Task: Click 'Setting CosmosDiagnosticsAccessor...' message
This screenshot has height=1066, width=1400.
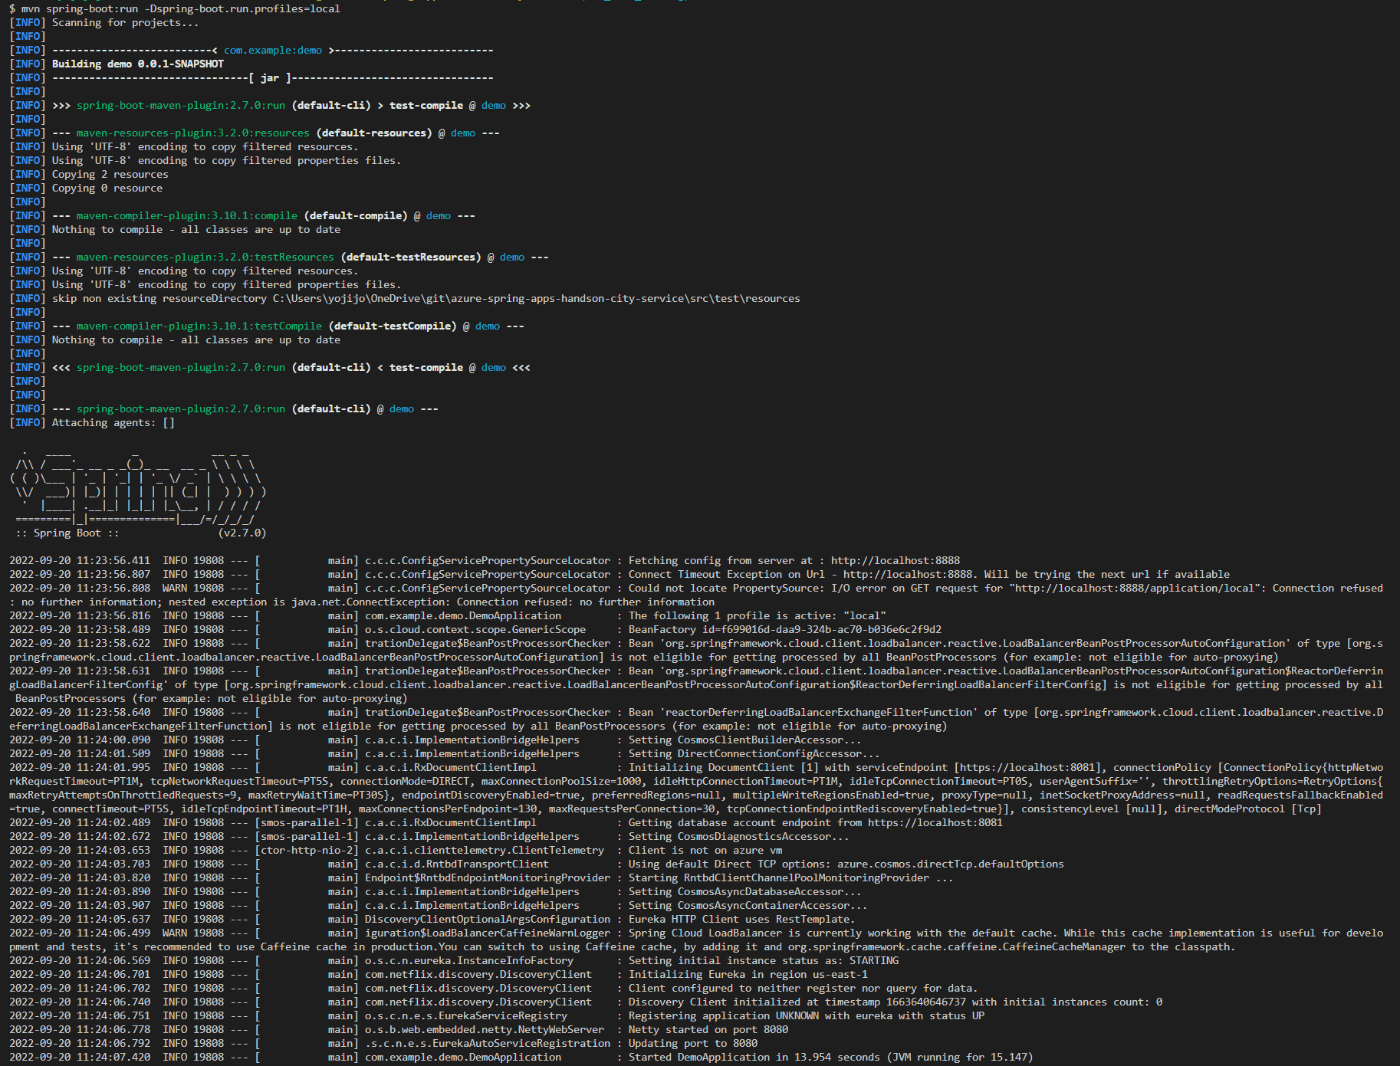Action: pyautogui.click(x=738, y=837)
